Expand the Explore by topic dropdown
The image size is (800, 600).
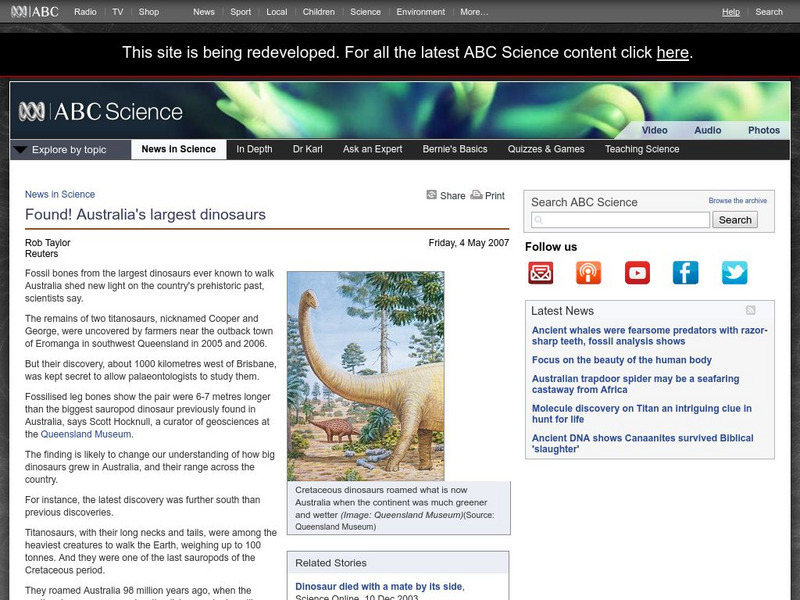70,149
